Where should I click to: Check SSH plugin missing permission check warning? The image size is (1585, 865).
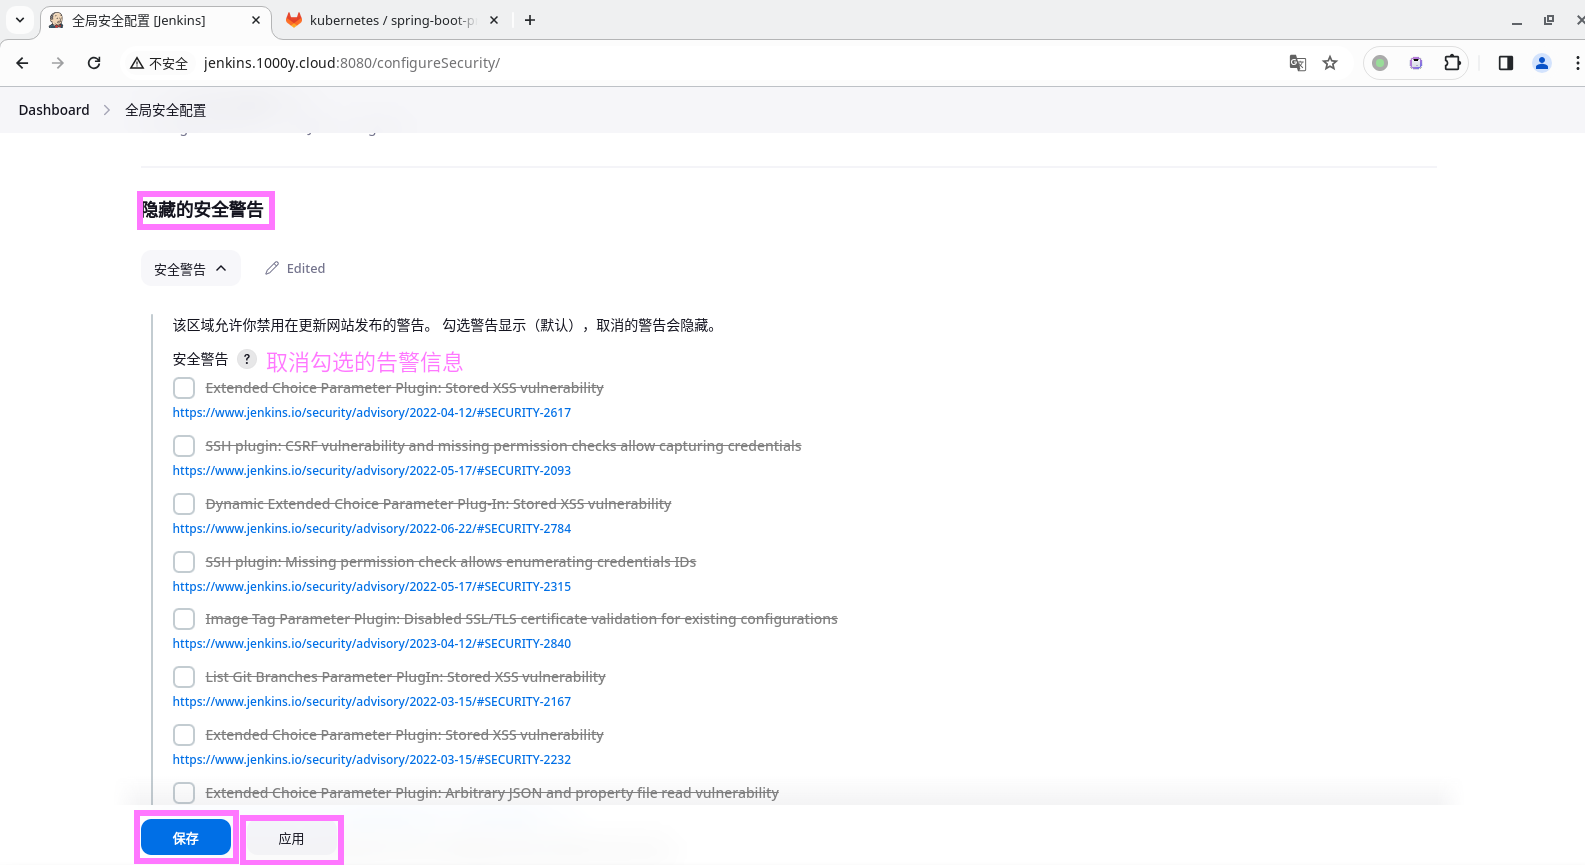(x=184, y=562)
